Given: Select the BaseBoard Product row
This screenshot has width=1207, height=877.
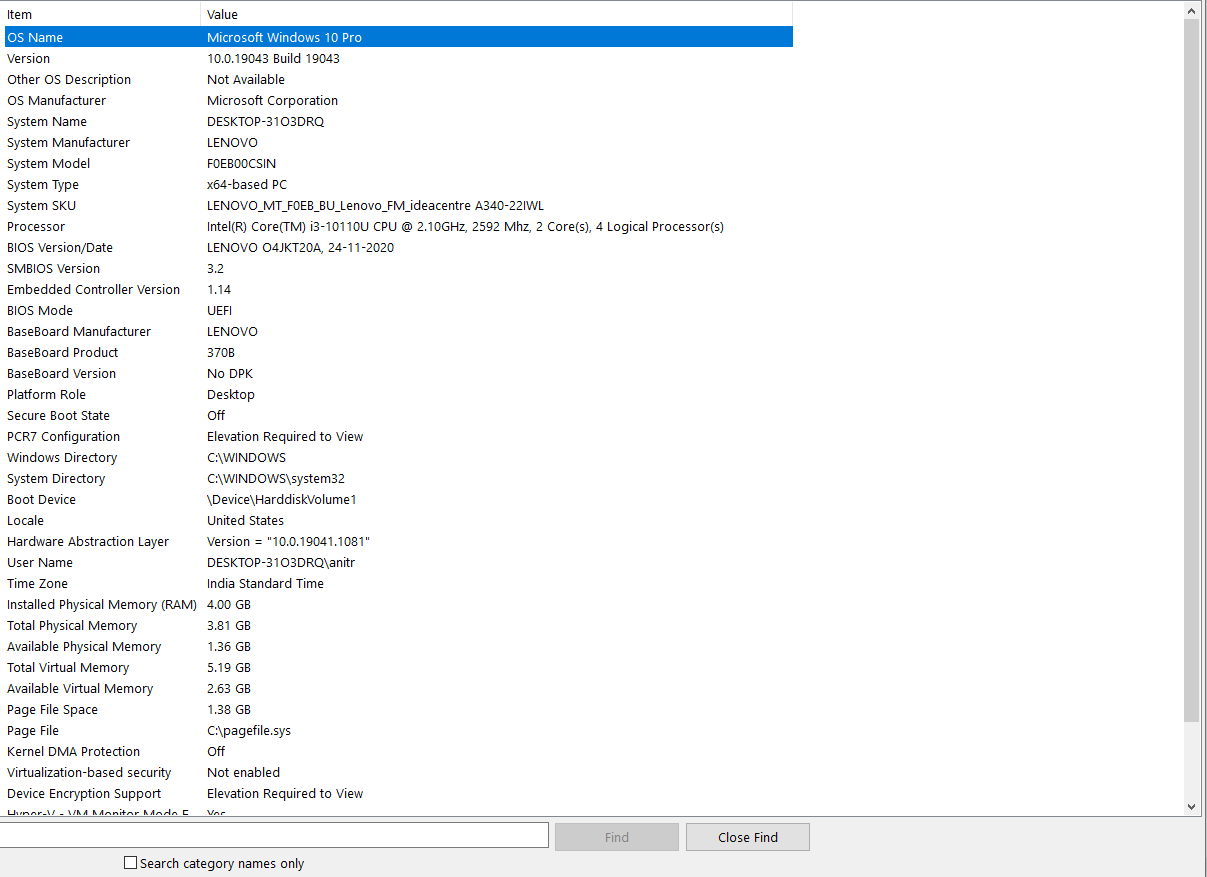Looking at the screenshot, I should click(397, 352).
